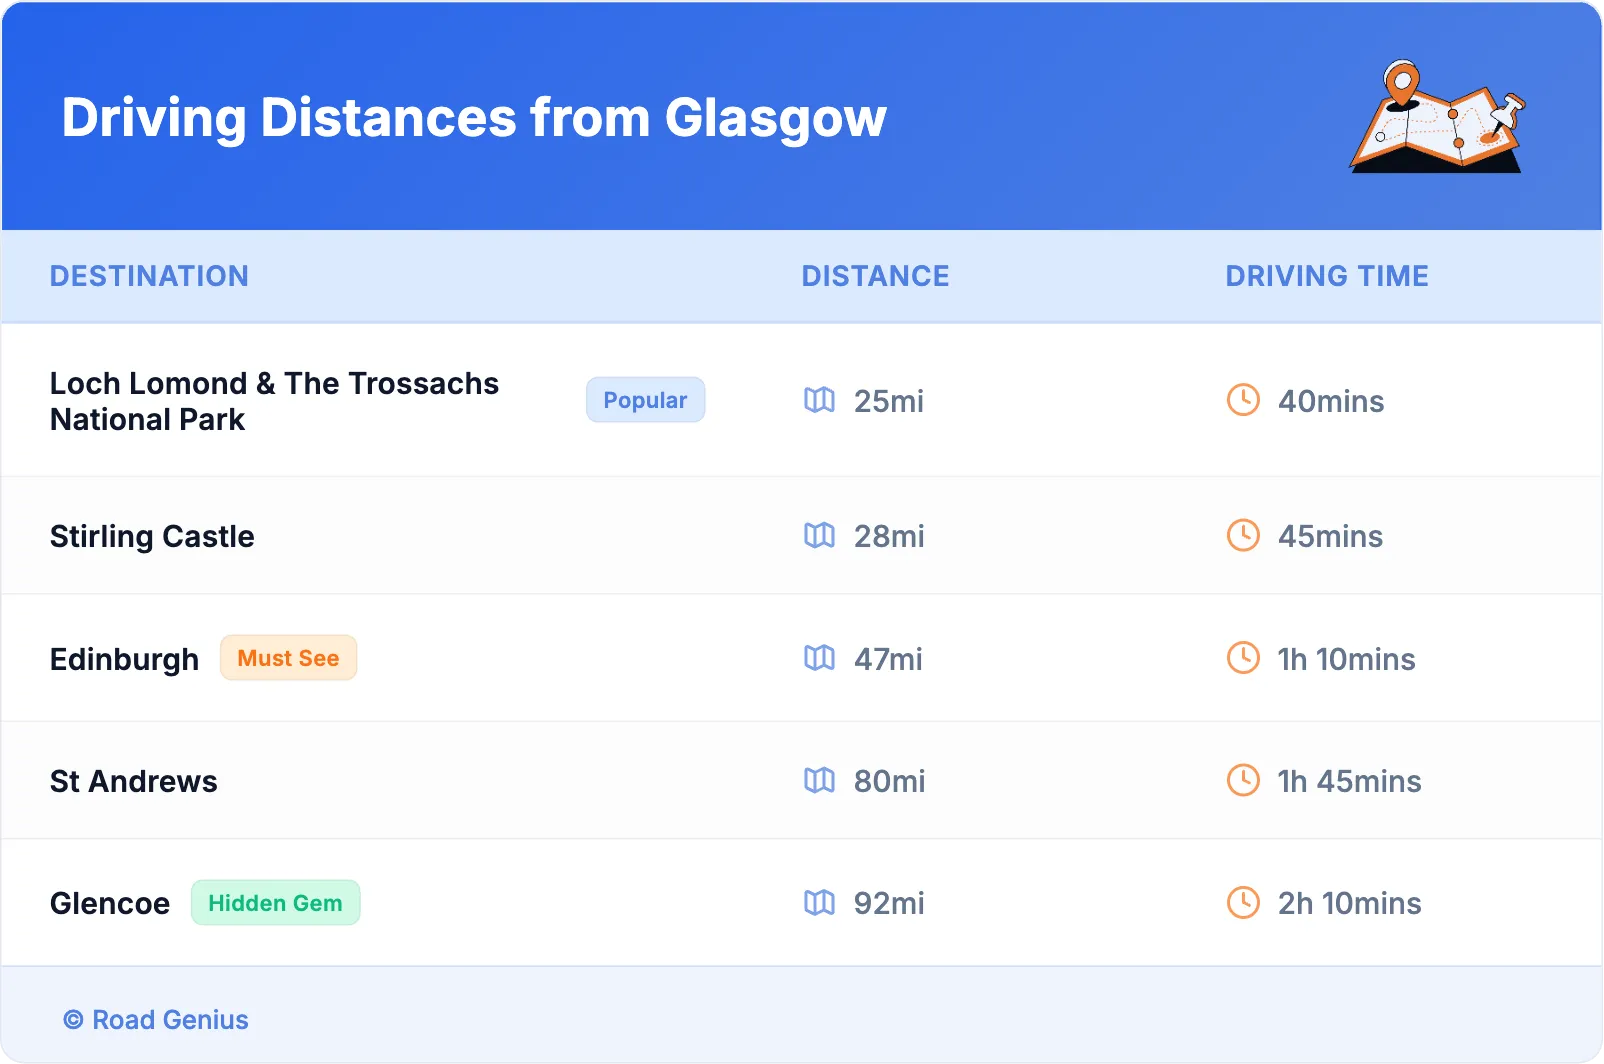Click the map icon beside 92mi
1604x1064 pixels.
coord(819,903)
